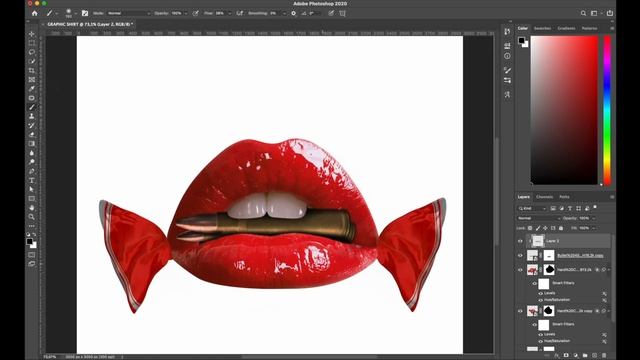Create new fill or adjustment layer icon
The image size is (640, 360).
576,356
